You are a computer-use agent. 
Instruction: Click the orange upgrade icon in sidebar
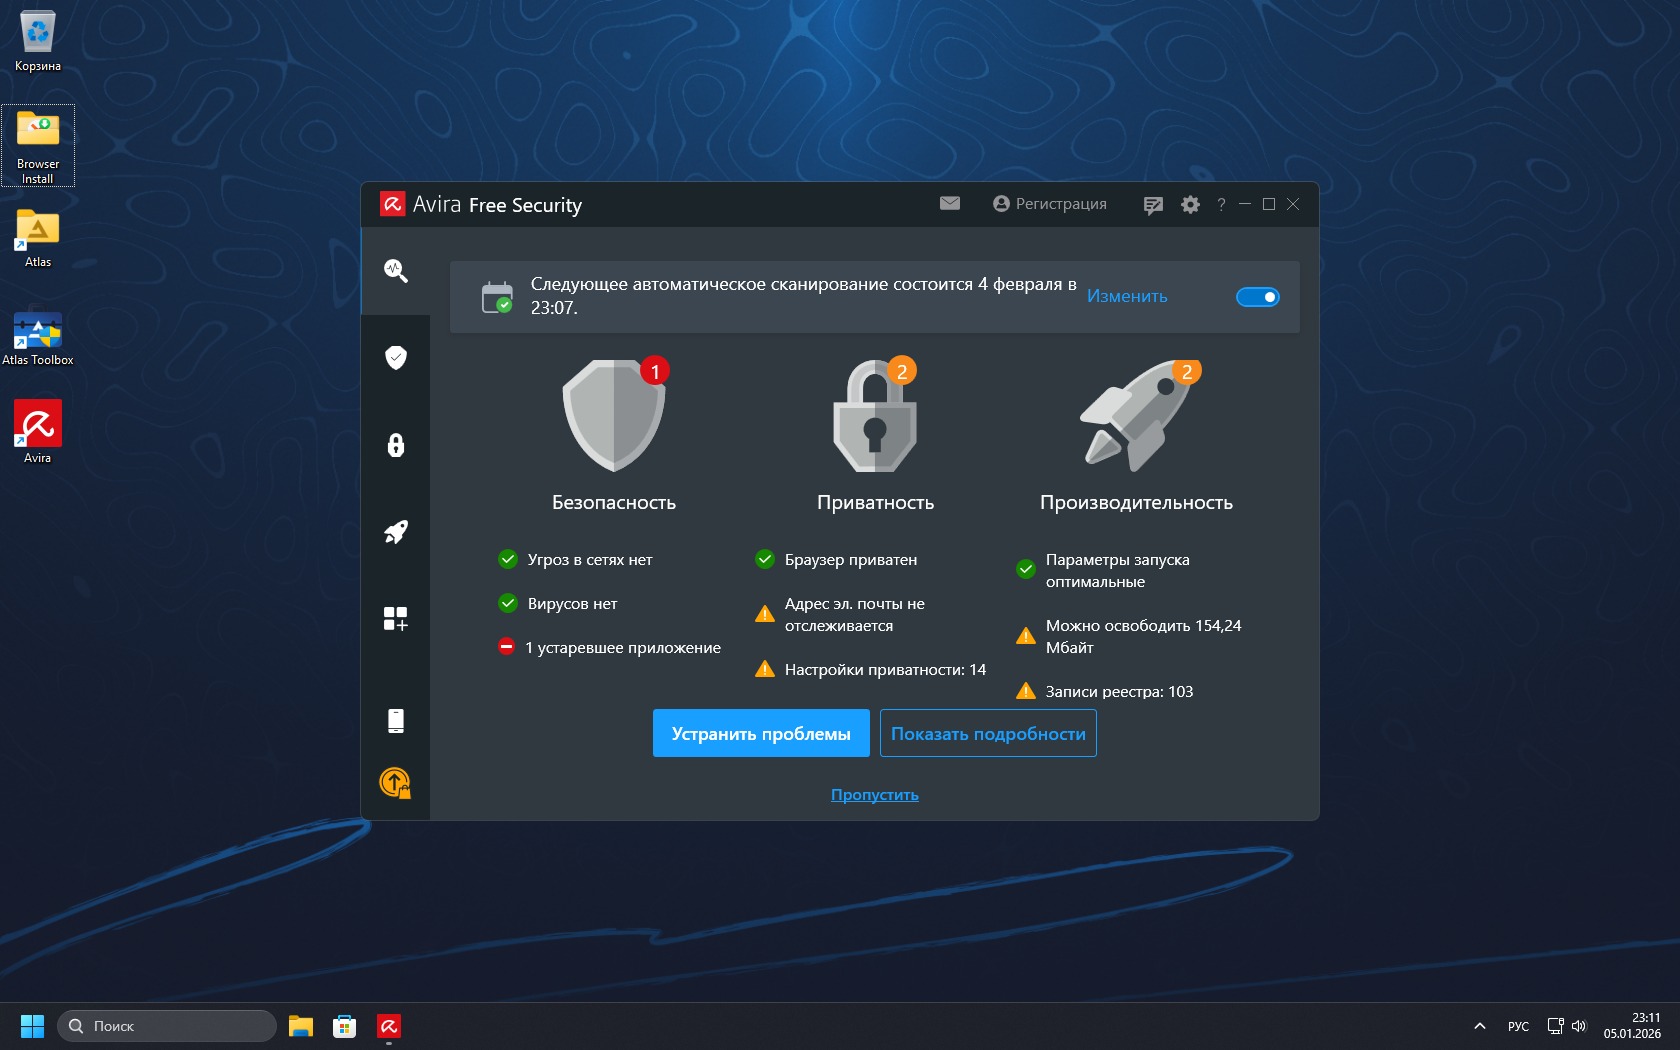[x=396, y=783]
